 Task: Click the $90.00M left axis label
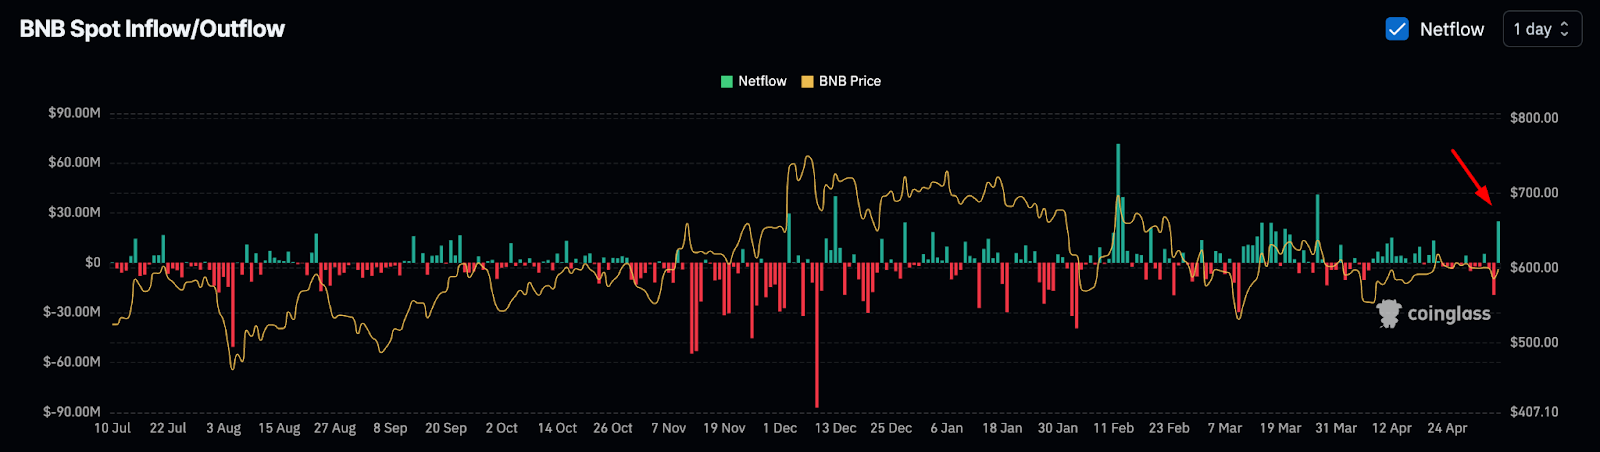click(x=74, y=113)
